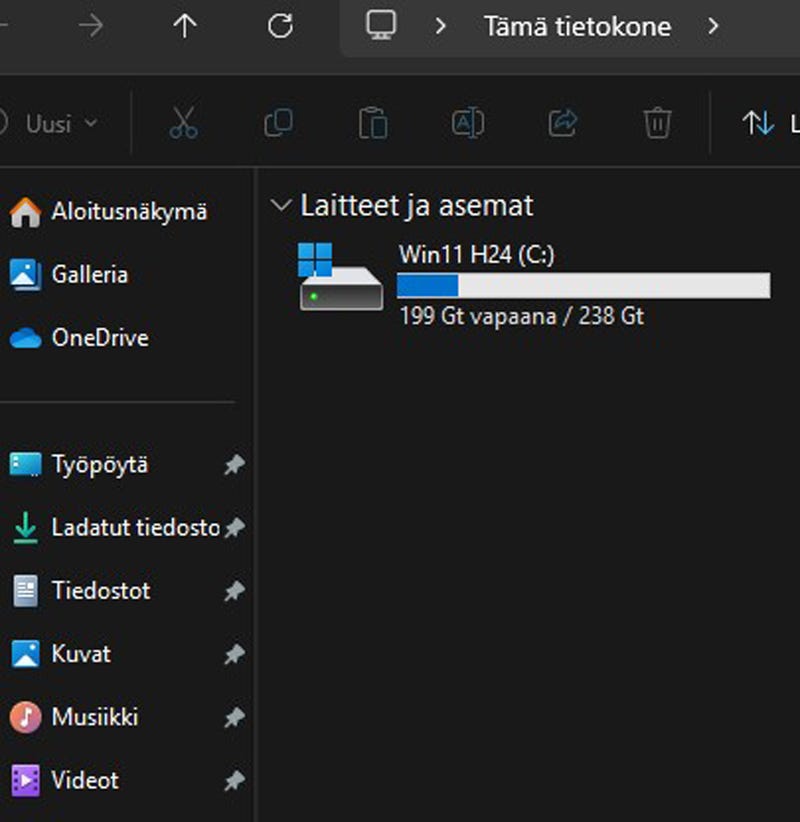Click the Copy icon in toolbar
The image size is (800, 822).
[277, 123]
